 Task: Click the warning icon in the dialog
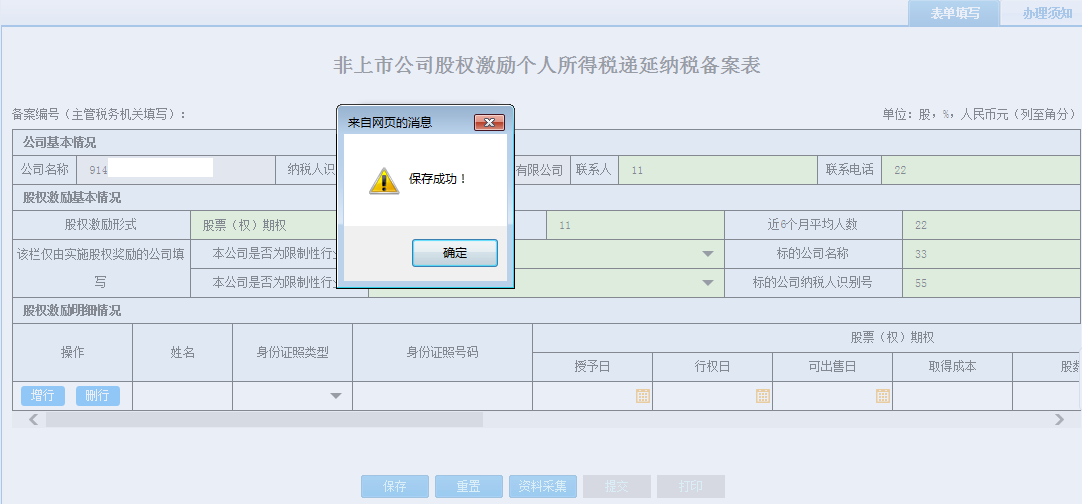pos(384,180)
